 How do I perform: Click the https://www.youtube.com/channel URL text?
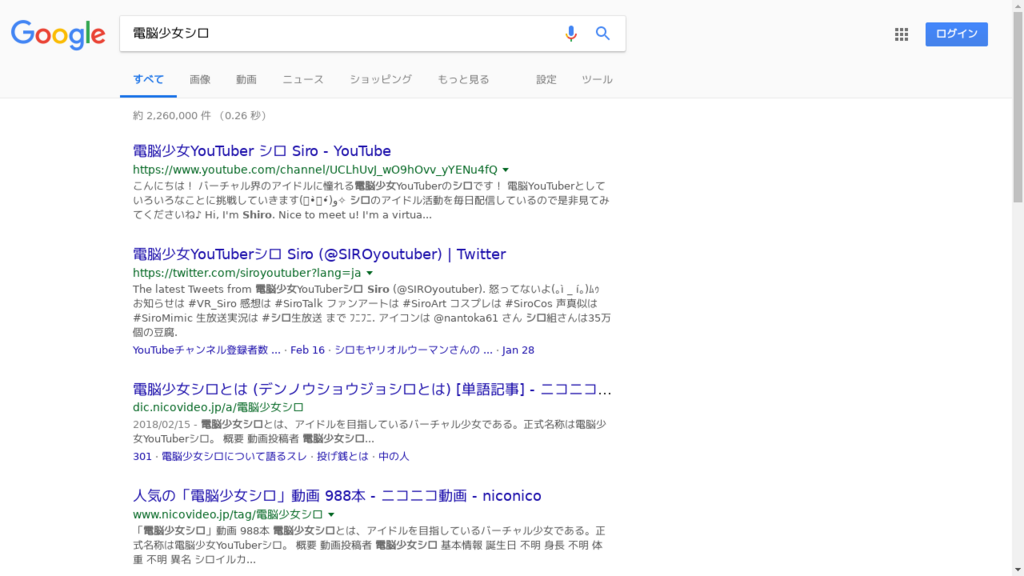tap(315, 170)
